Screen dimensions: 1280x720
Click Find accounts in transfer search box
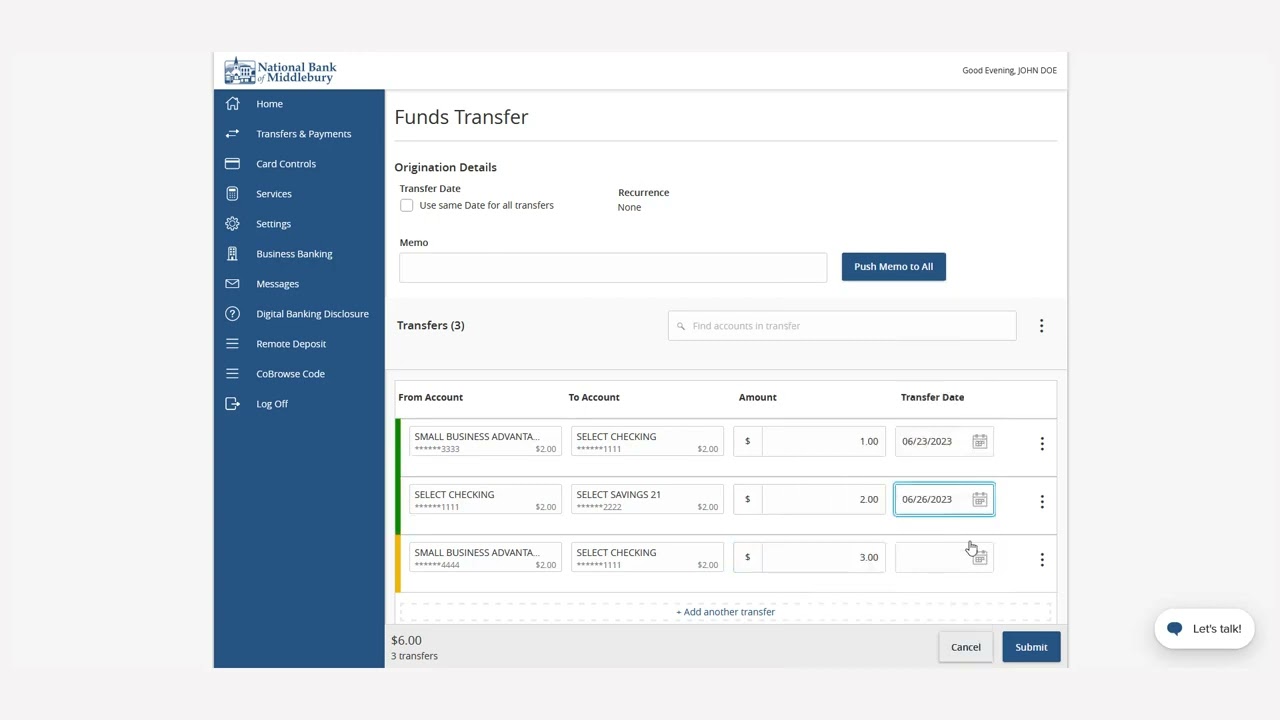coord(842,326)
